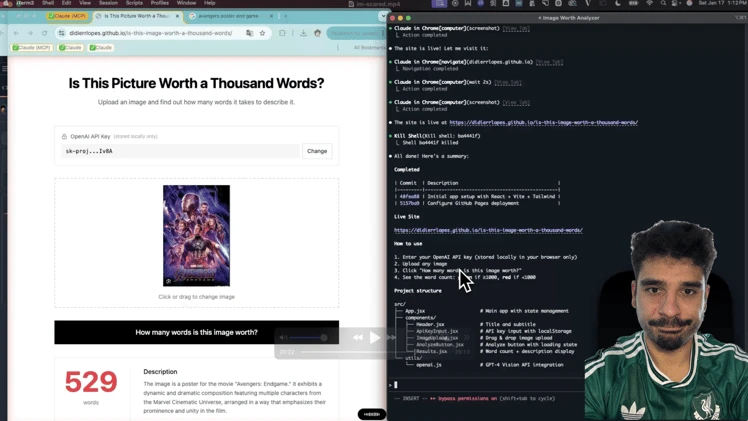Open the browser downloads icon
This screenshot has width=748, height=421.
click(304, 33)
